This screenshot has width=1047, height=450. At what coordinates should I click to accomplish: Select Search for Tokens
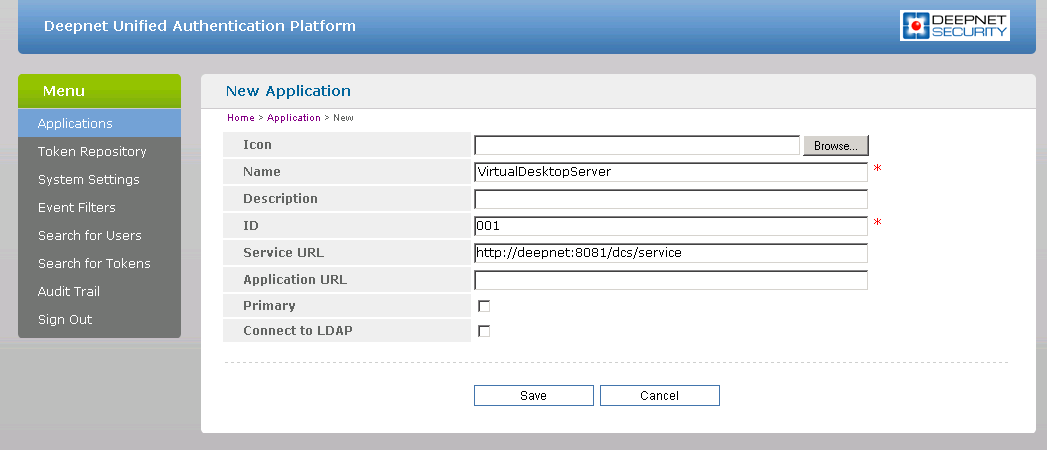coord(94,264)
